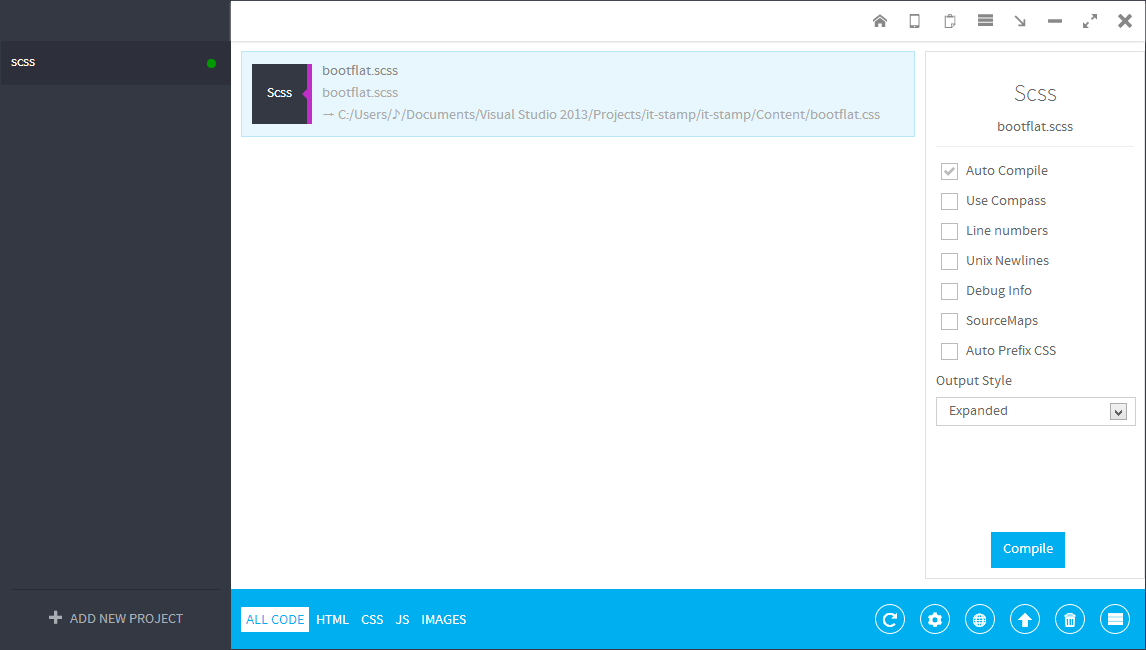Enable the Use Compass option
This screenshot has height=650, width=1146.
pyautogui.click(x=949, y=201)
